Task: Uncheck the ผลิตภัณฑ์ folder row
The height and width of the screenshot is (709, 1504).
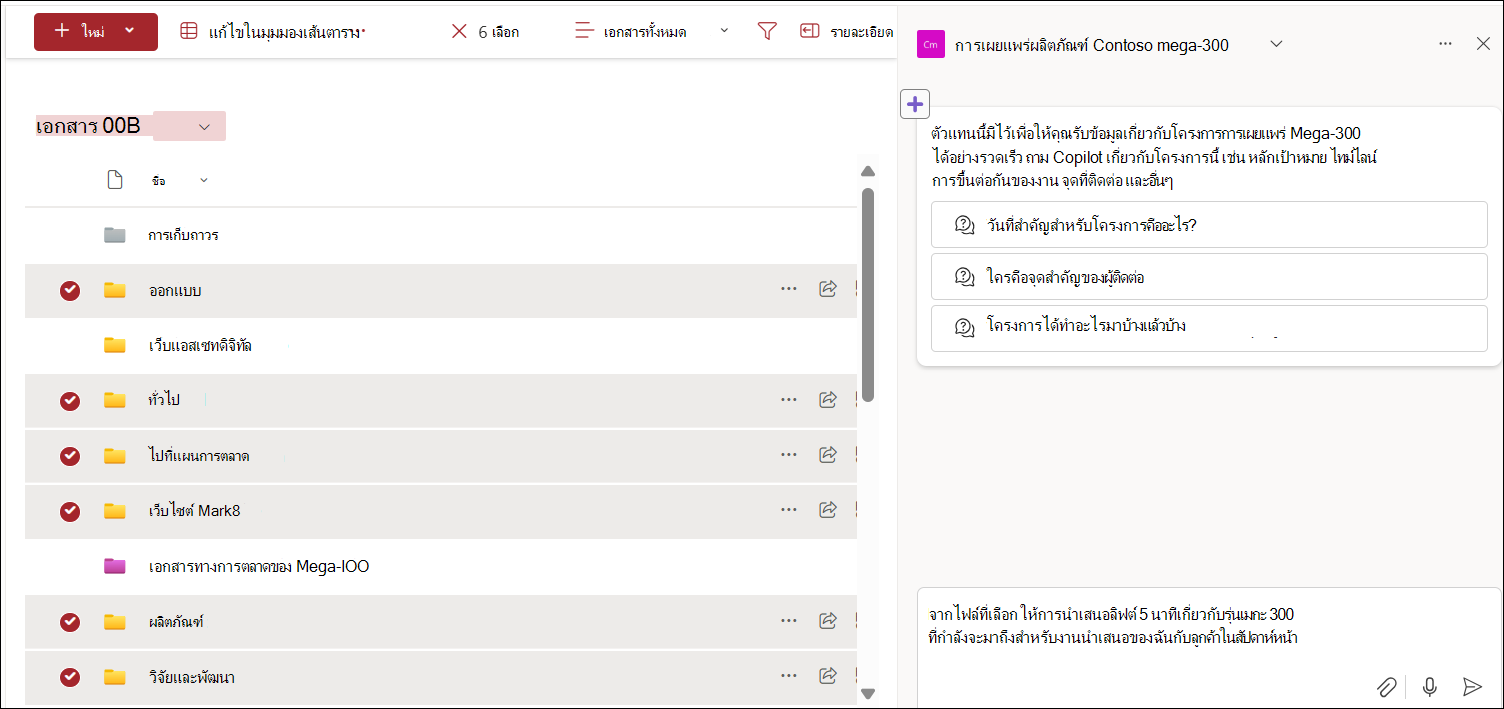Action: pos(70,622)
